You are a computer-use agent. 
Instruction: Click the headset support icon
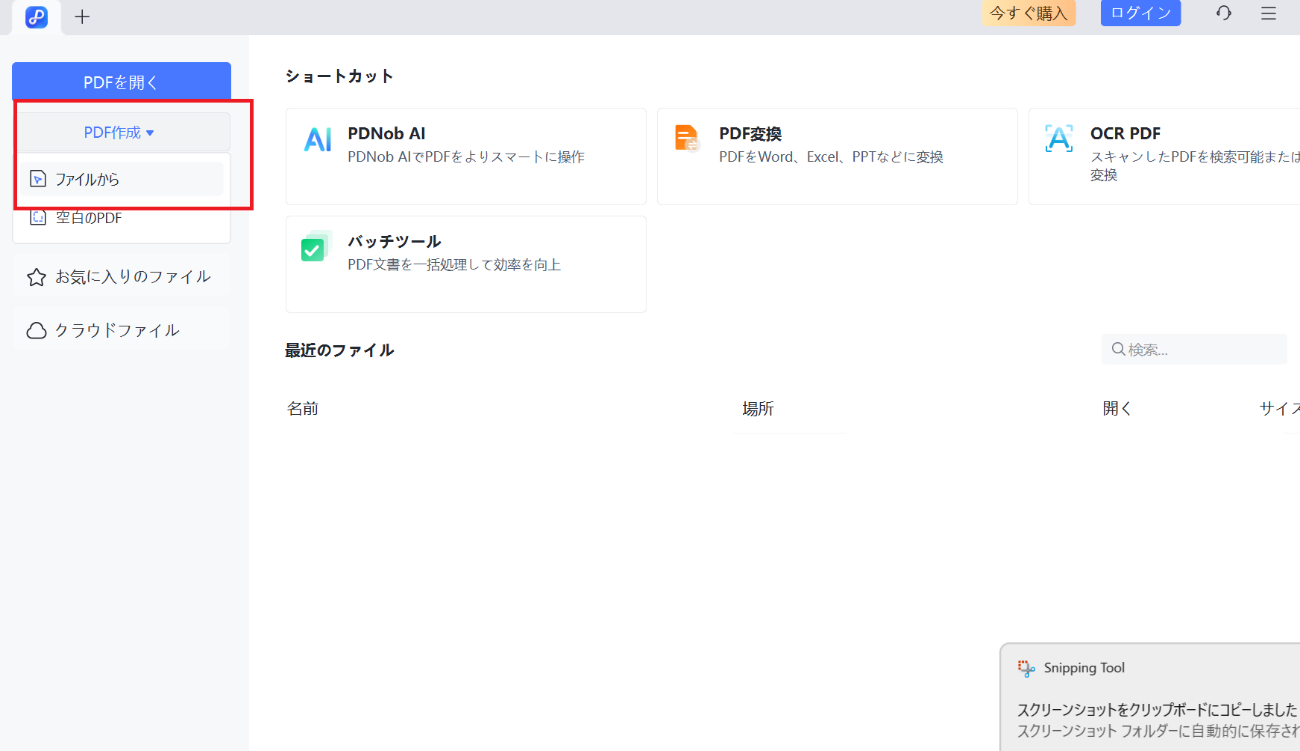tap(1223, 13)
